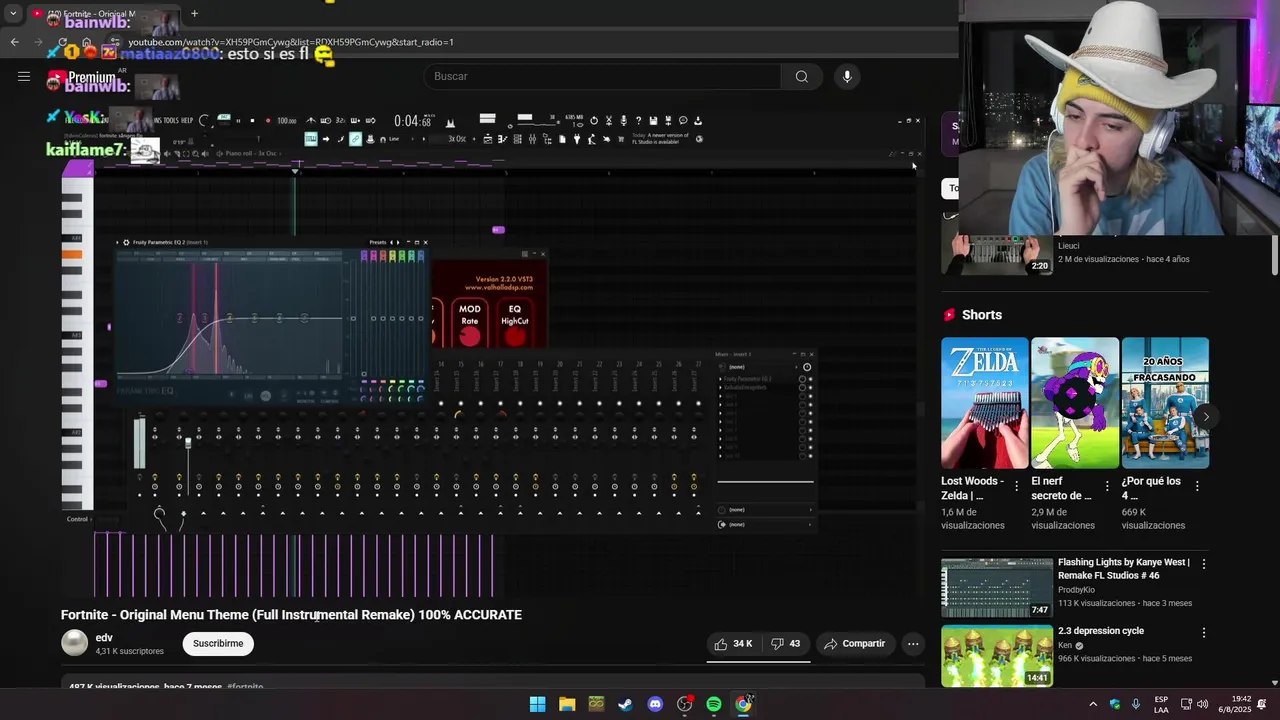The height and width of the screenshot is (720, 1280).
Task: Click the Chrome icon in the taskbar
Action: tap(743, 704)
